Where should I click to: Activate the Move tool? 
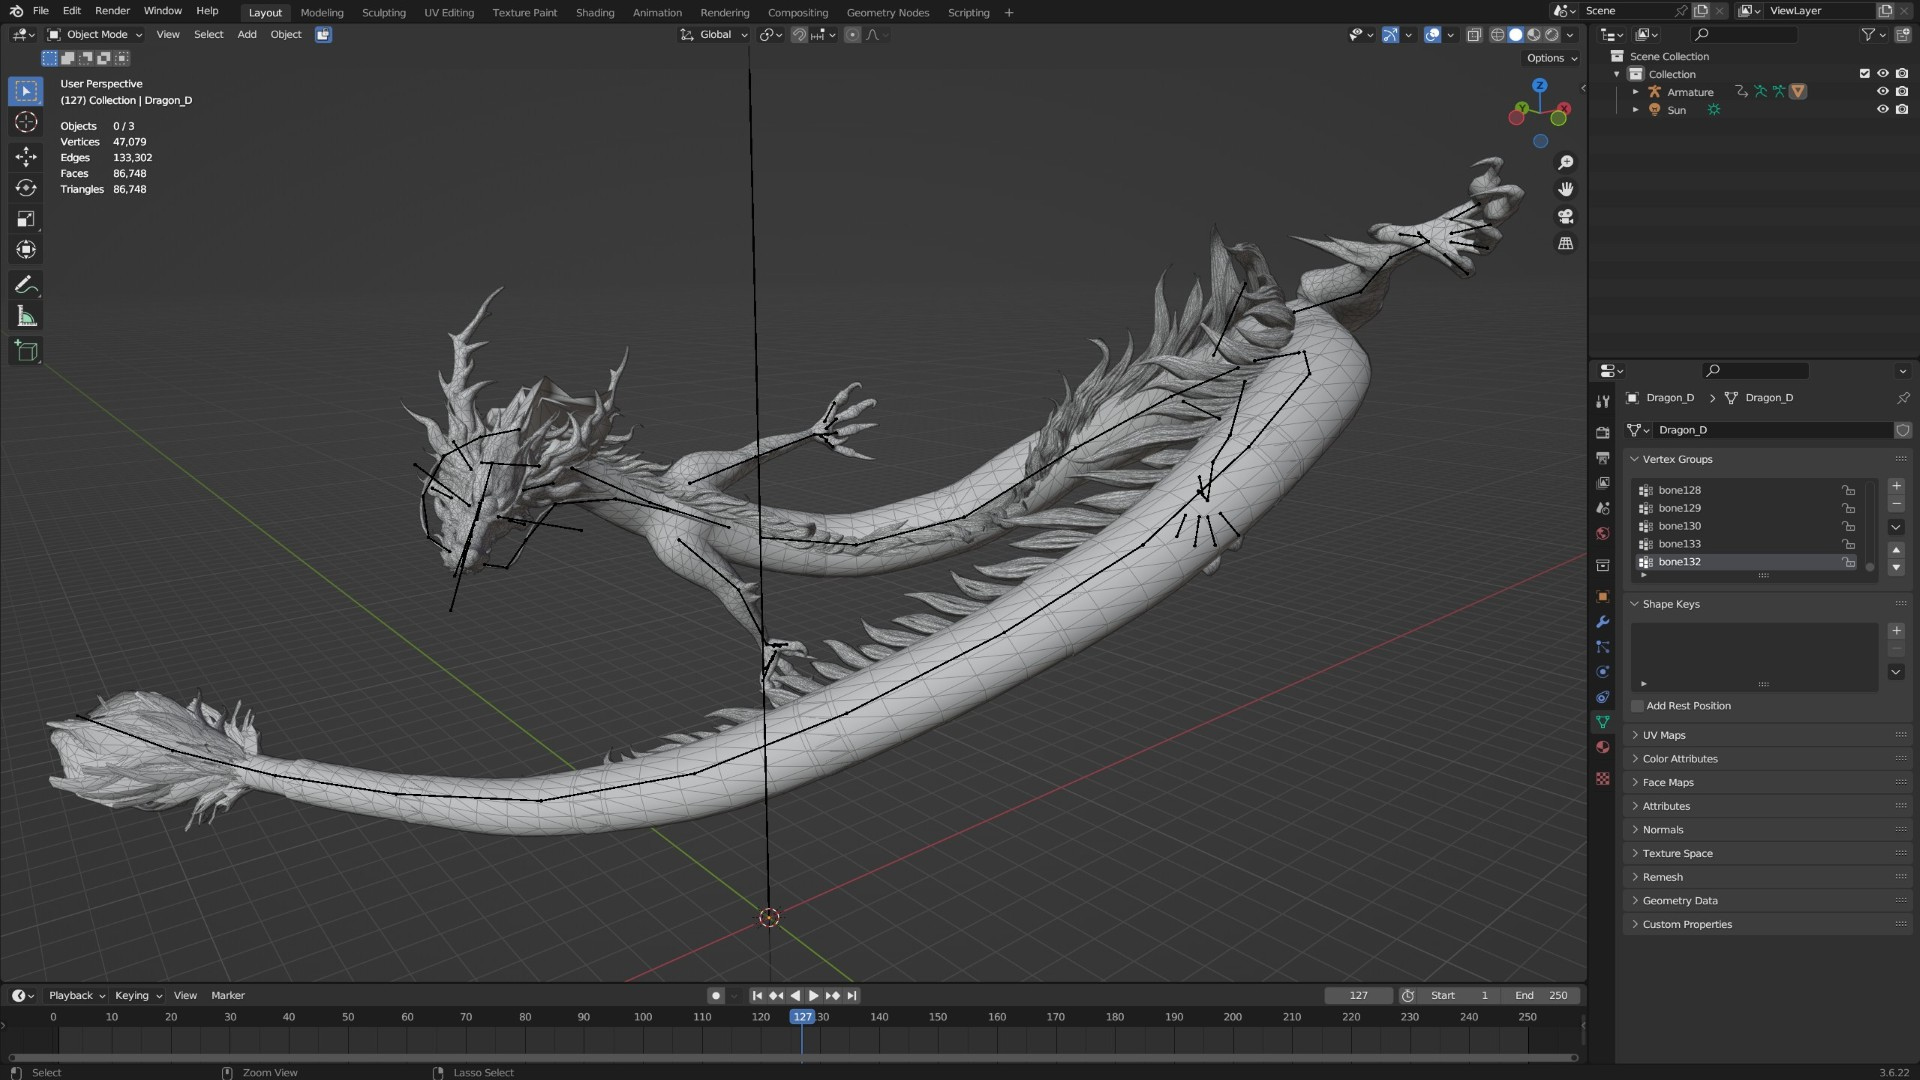point(26,156)
